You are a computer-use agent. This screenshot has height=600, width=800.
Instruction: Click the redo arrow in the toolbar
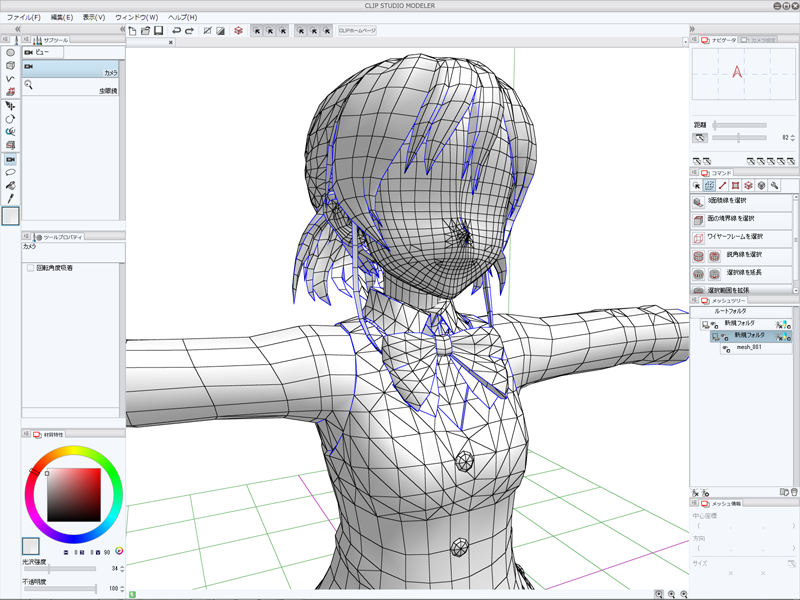[190, 31]
